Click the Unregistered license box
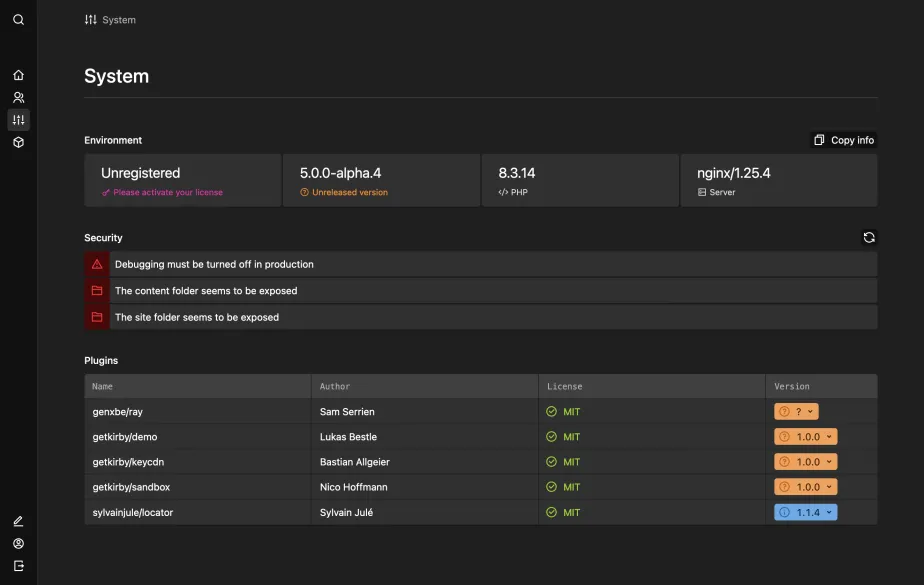This screenshot has width=924, height=585. (182, 180)
